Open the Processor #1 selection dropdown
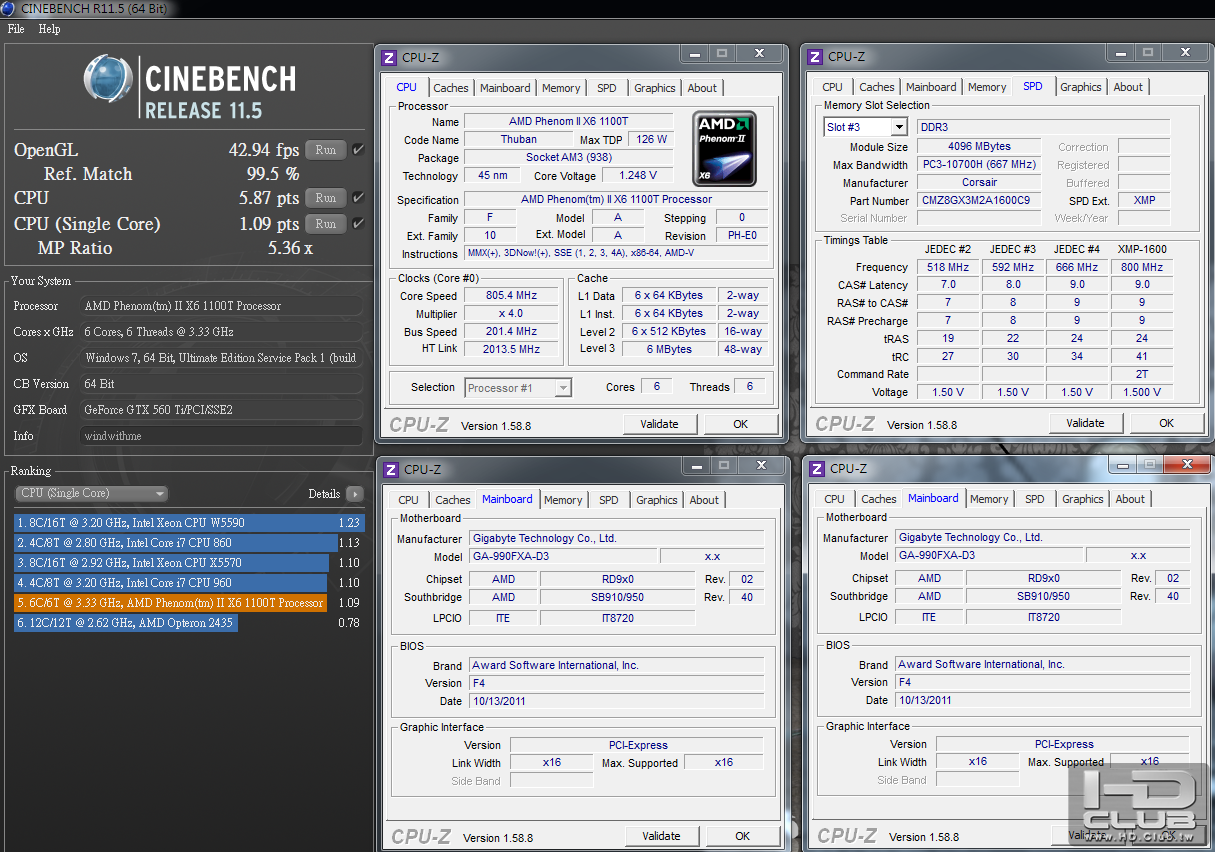Viewport: 1215px width, 852px height. coord(518,388)
